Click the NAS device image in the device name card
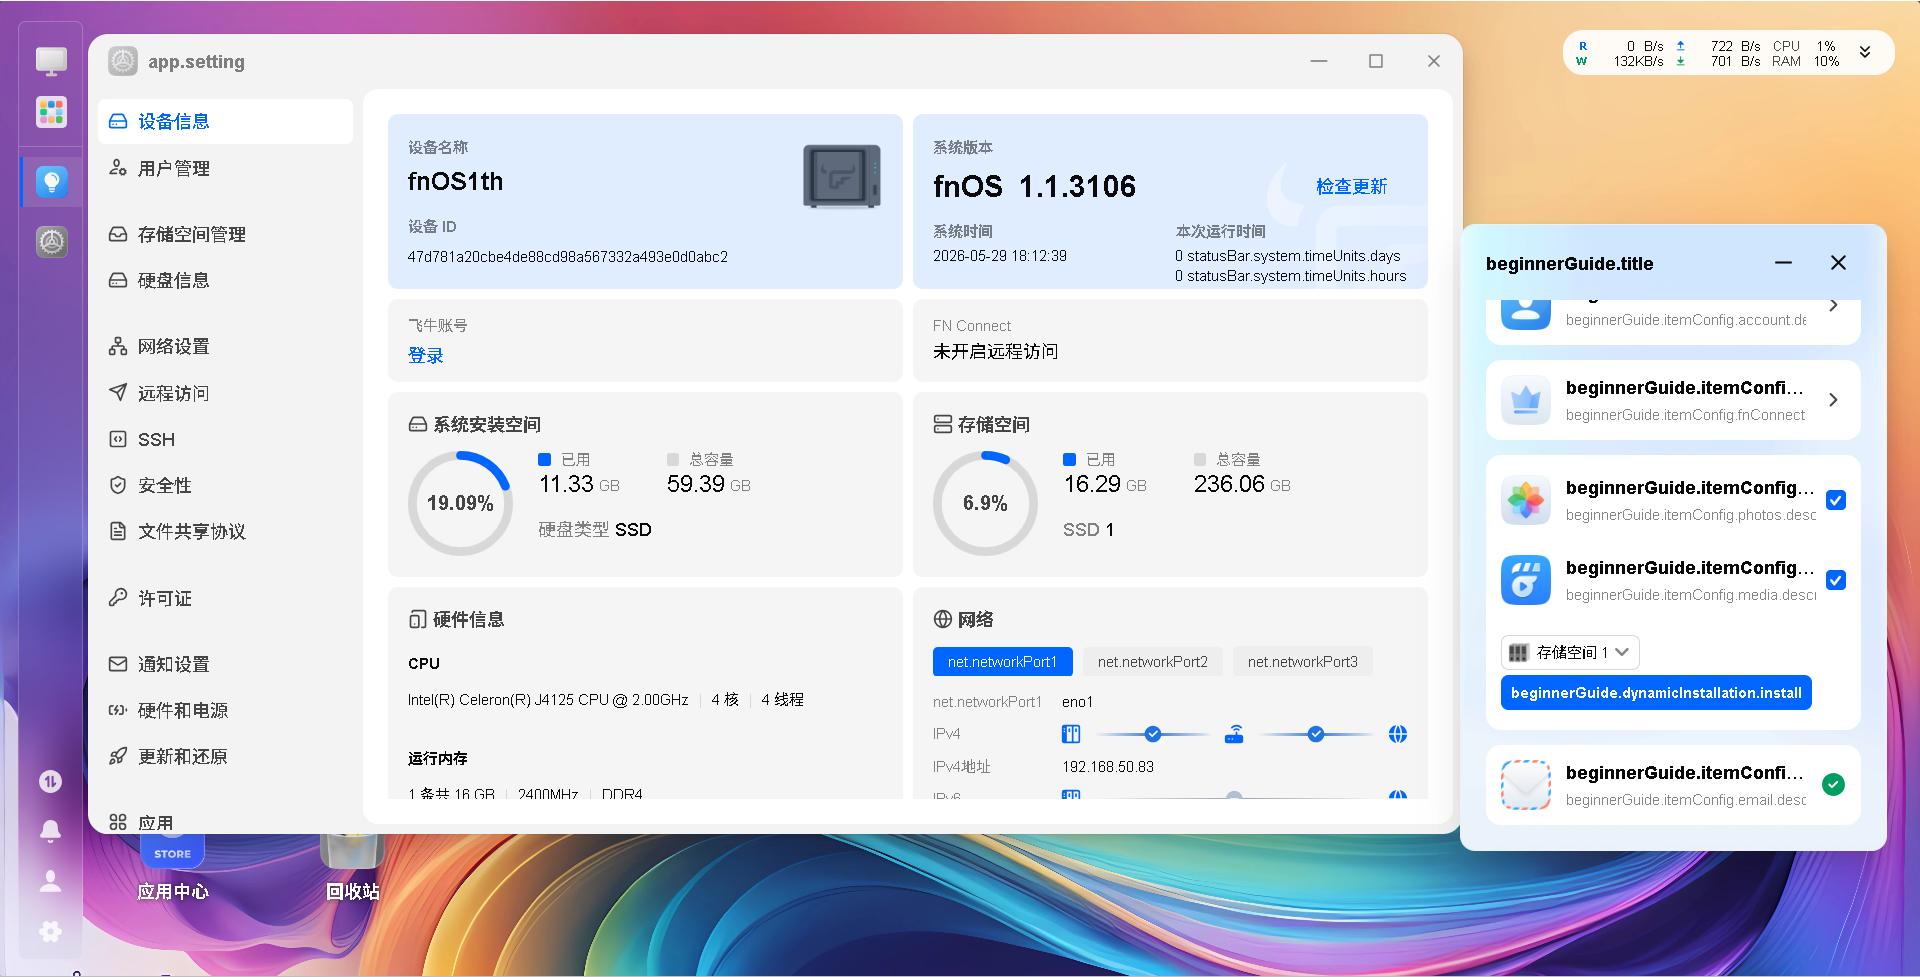 [x=842, y=176]
